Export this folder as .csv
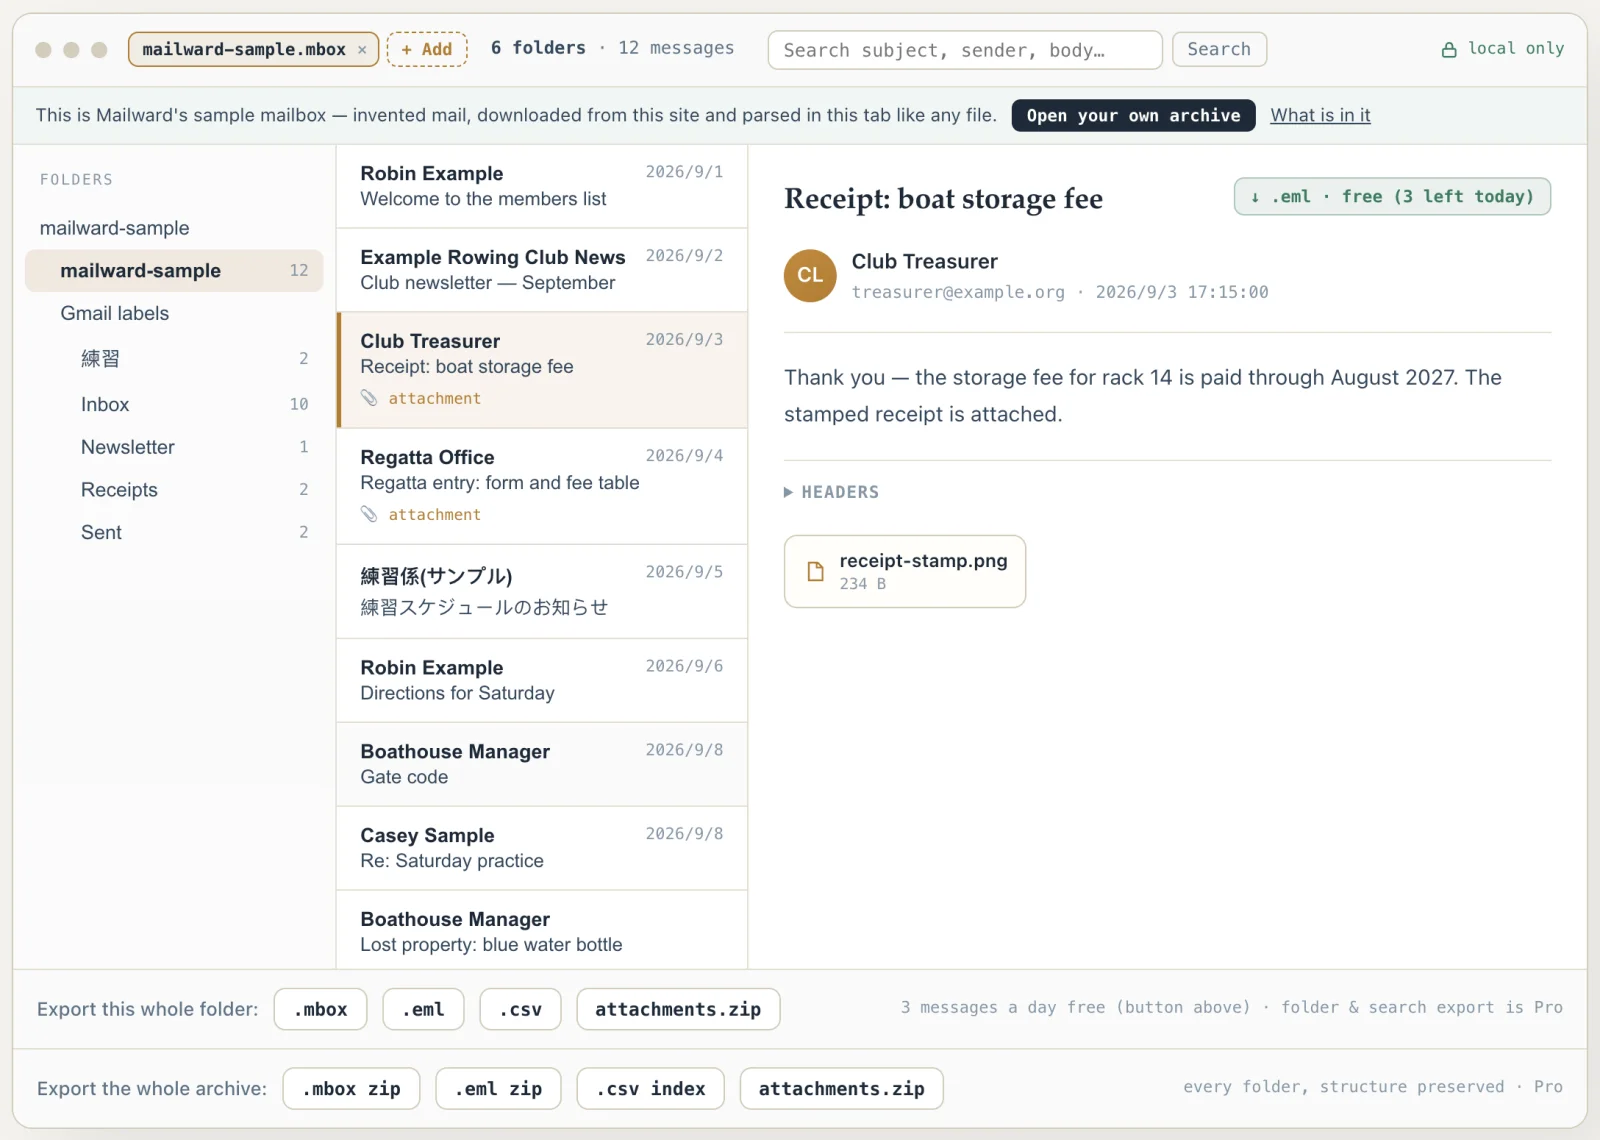Screen dimensions: 1600x1140 coord(520,1009)
